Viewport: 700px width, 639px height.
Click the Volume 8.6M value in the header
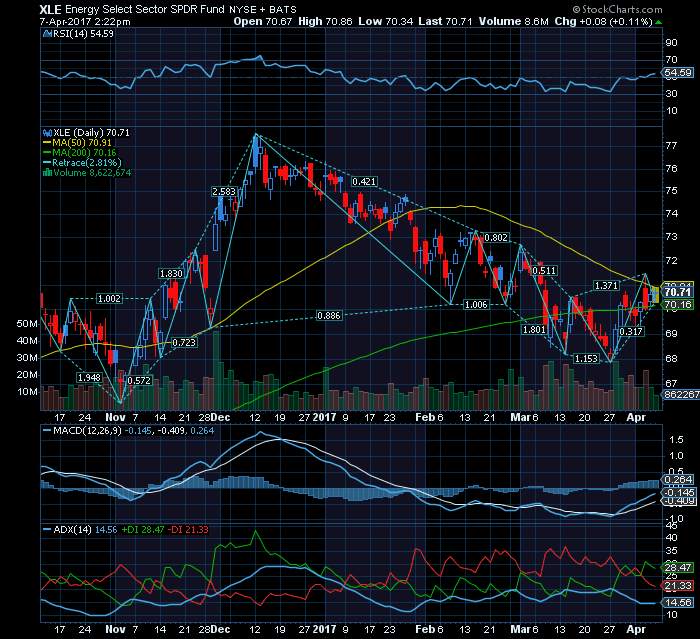(513, 21)
